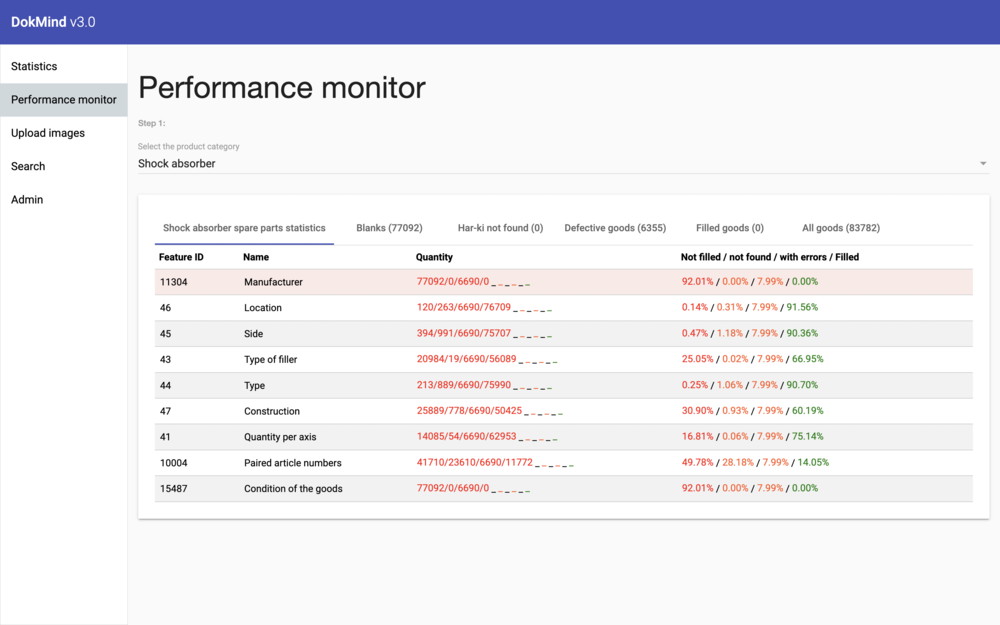
Task: Open the Upload images page
Action: click(x=48, y=133)
